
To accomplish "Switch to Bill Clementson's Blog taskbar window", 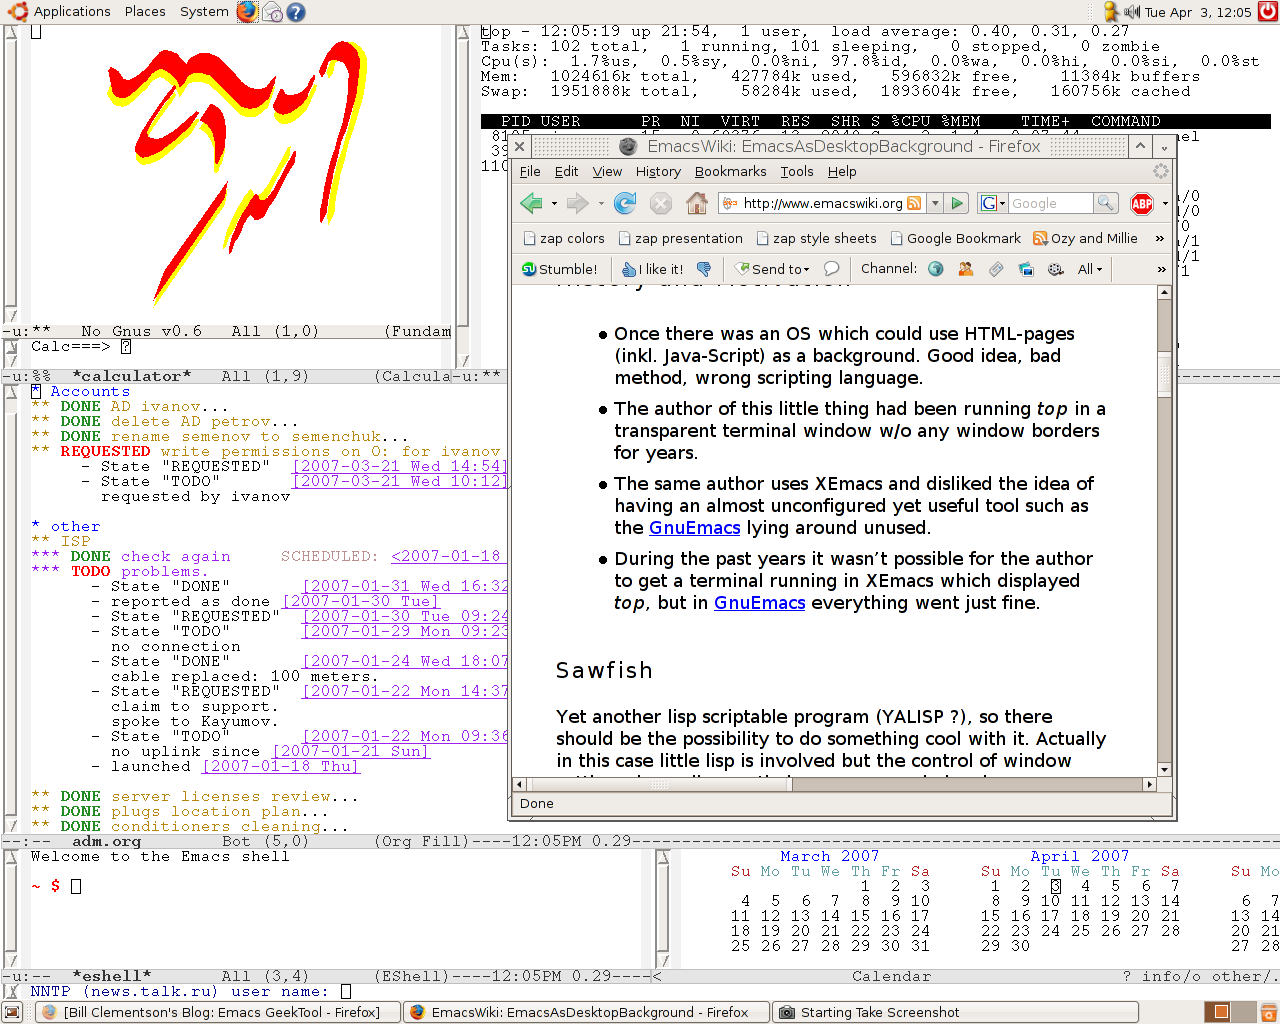I will click(x=217, y=1012).
